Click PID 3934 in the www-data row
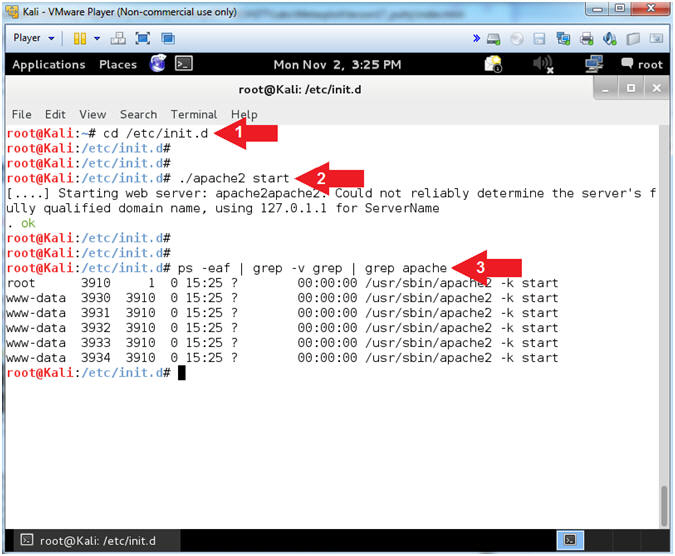Screen dimensions: 675x556 click(96, 358)
